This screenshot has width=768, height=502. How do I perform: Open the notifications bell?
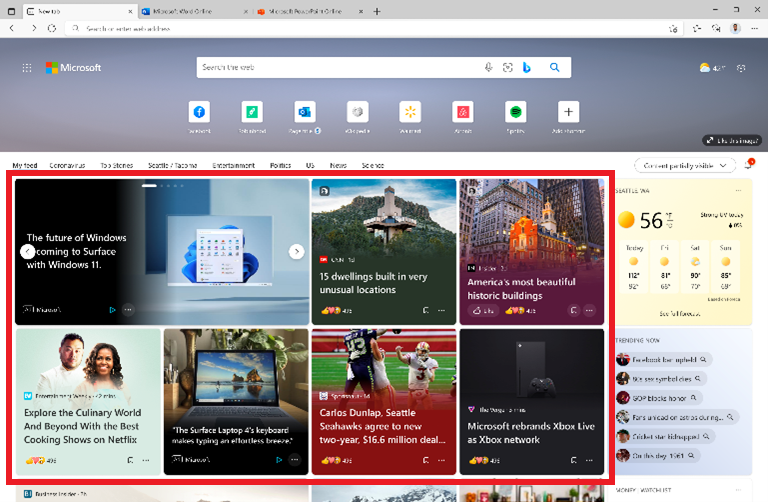(x=748, y=165)
